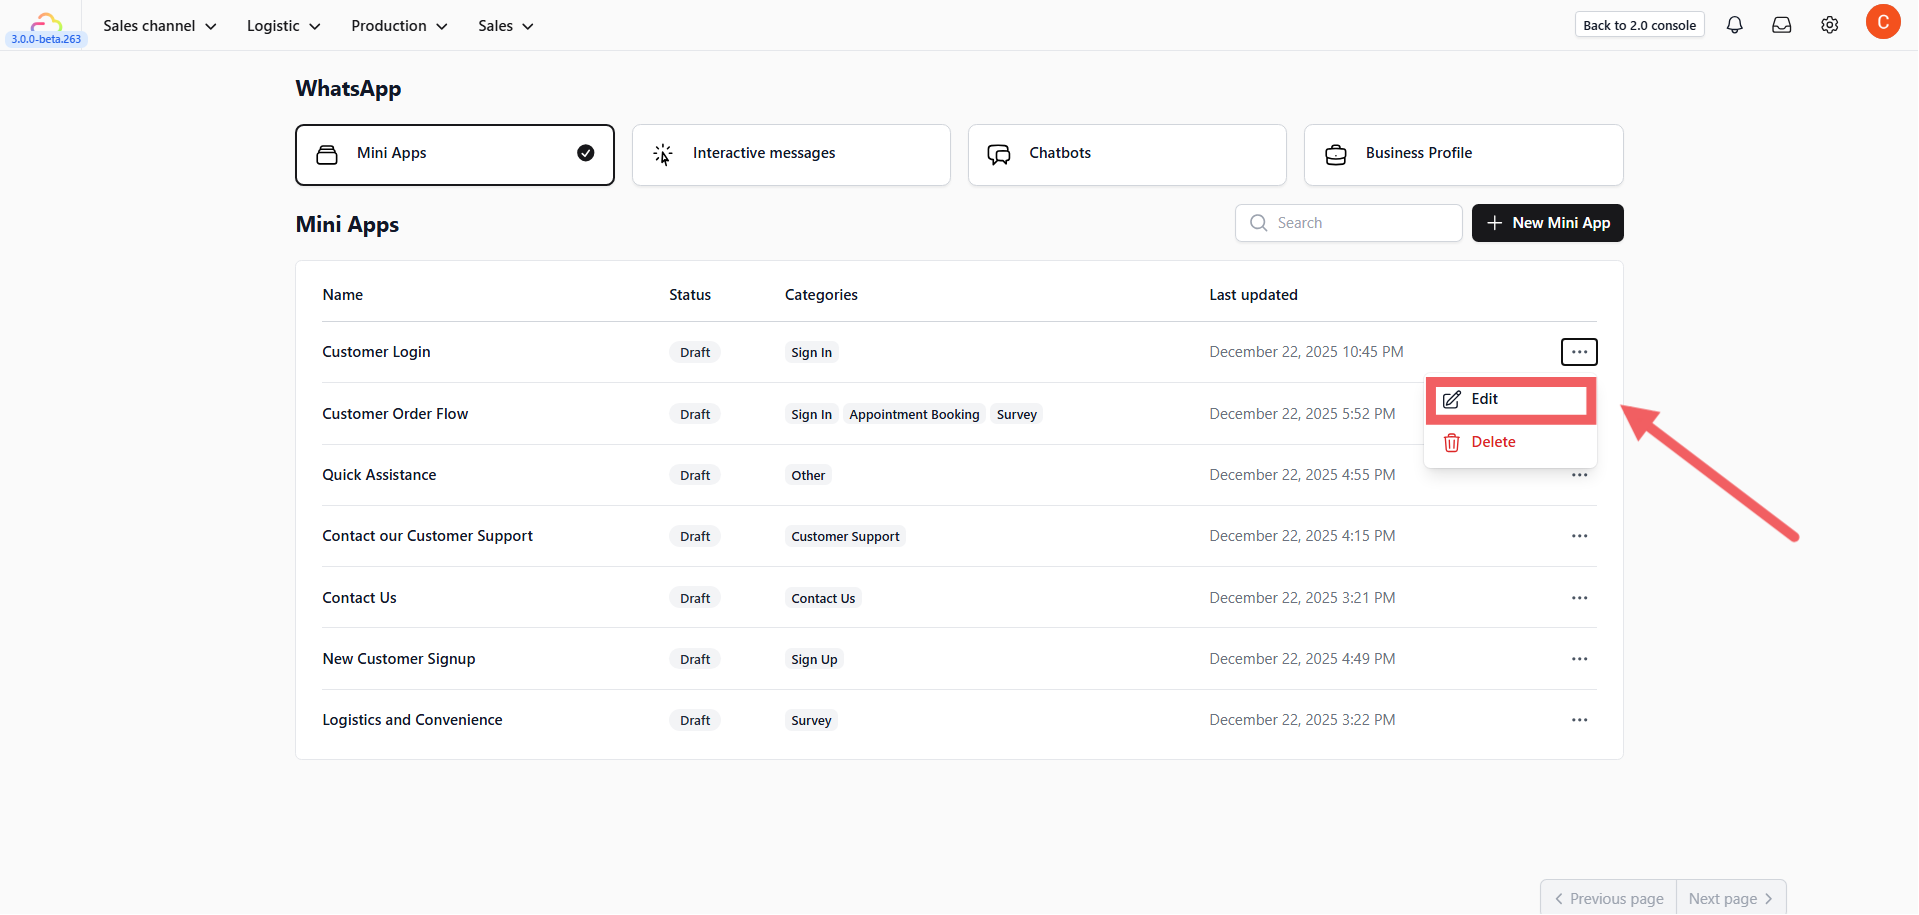1919x915 pixels.
Task: Click the cloud logo icon
Action: point(46,21)
